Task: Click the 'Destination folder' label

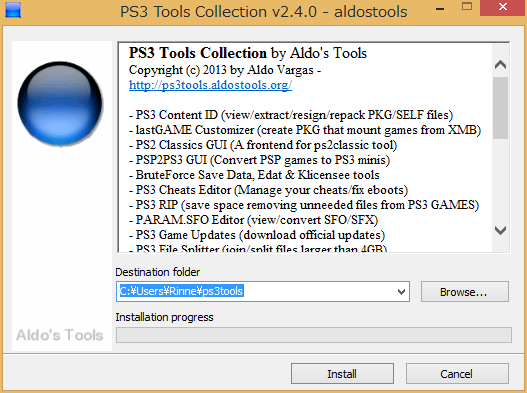Action: 158,272
